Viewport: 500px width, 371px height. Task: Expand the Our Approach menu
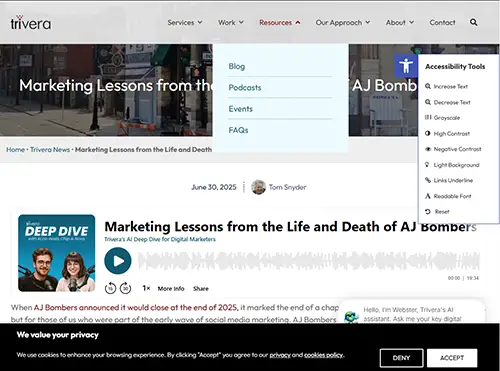tap(343, 23)
